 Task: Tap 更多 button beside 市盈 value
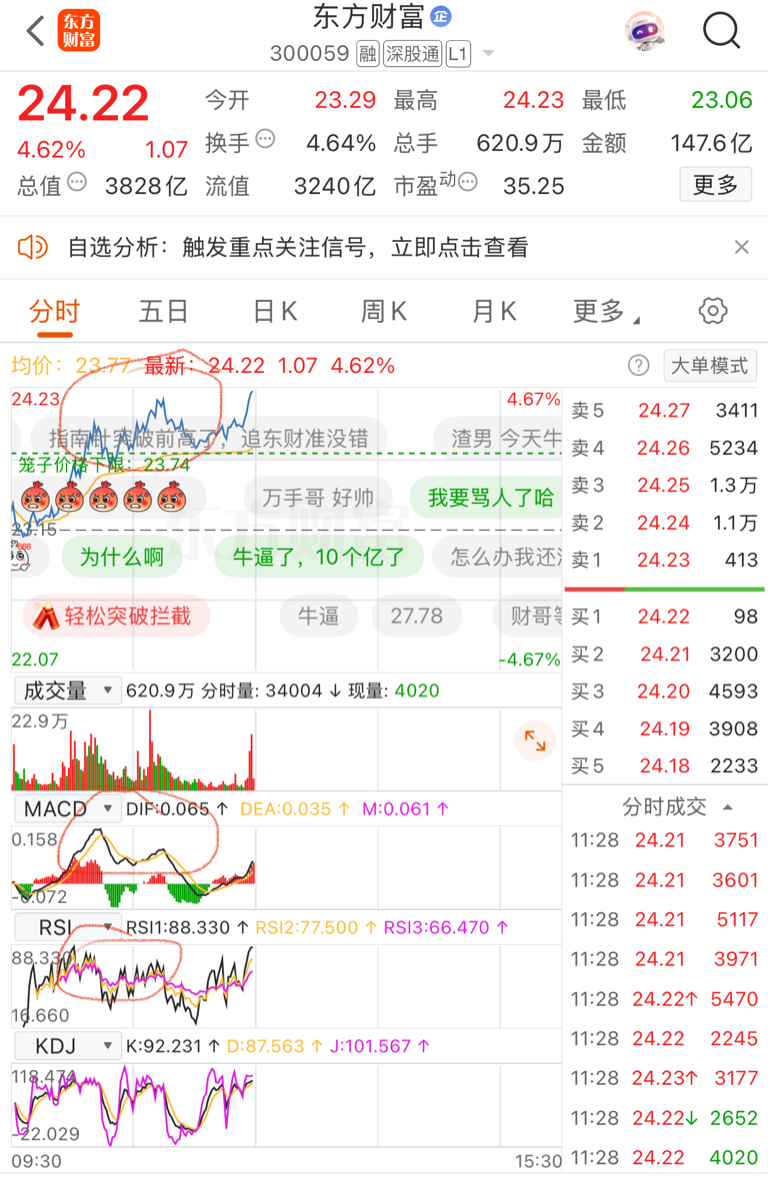coord(715,184)
